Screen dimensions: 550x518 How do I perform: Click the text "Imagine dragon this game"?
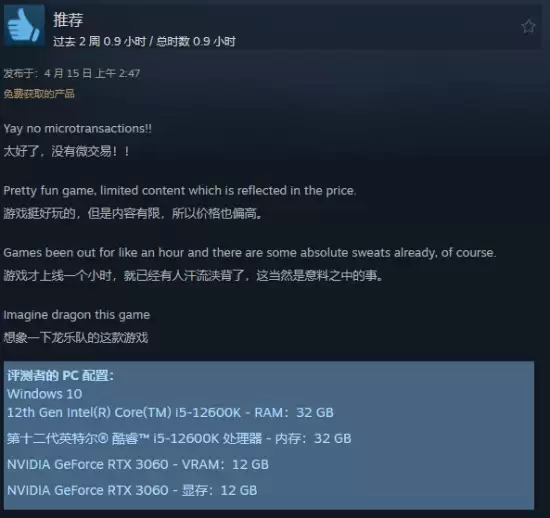pos(77,315)
